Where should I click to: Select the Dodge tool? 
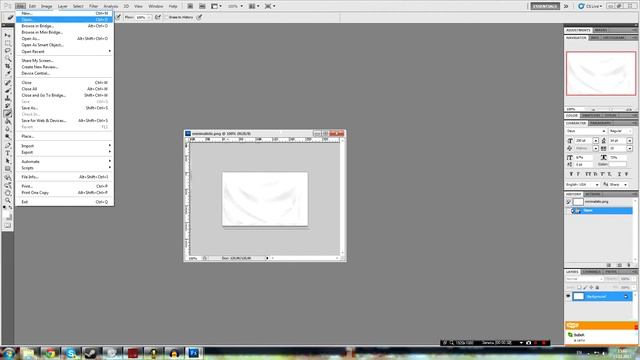click(x=8, y=137)
